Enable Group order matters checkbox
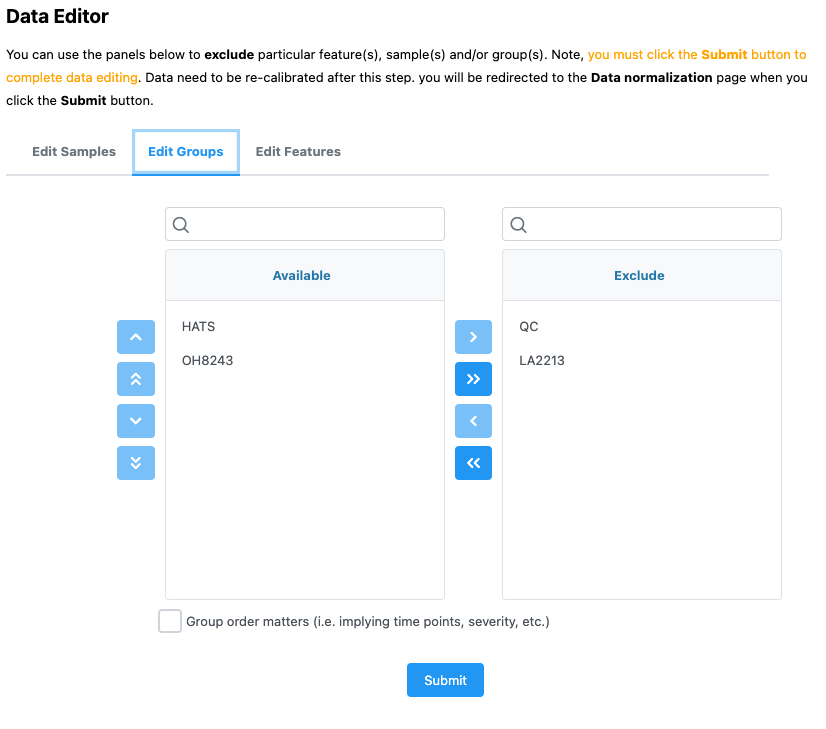 point(170,621)
